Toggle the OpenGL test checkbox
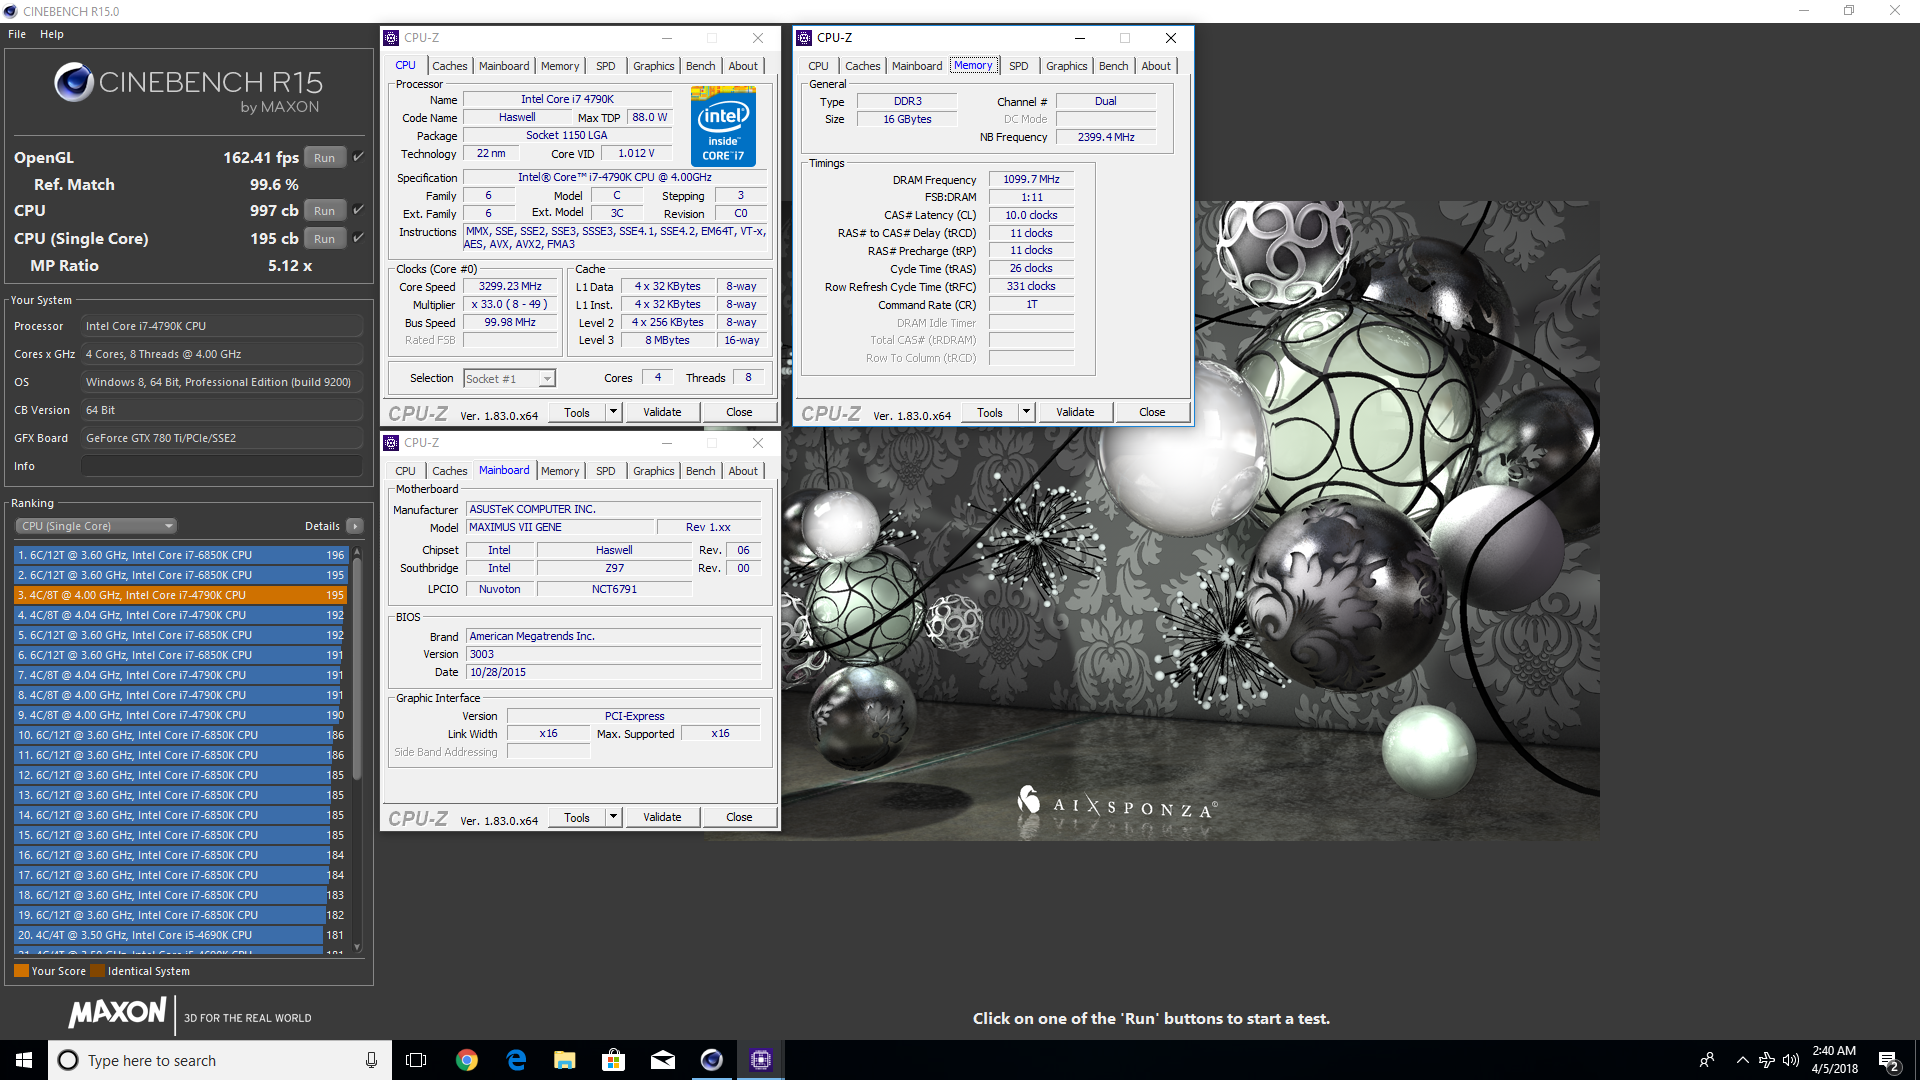The width and height of the screenshot is (1920, 1080). (x=358, y=157)
